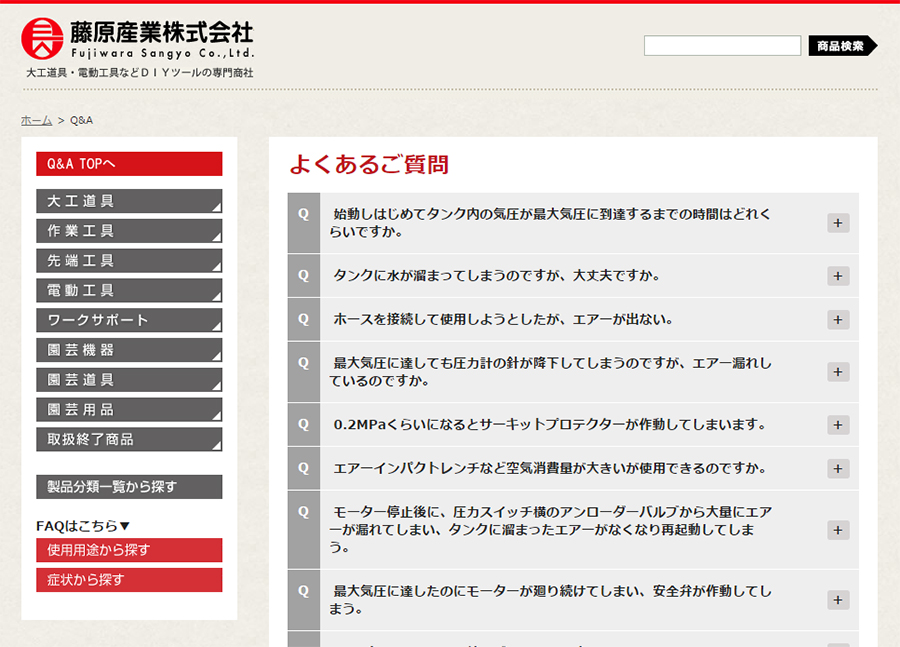Click the Q icon of the tank water question
900x647 pixels.
304,276
